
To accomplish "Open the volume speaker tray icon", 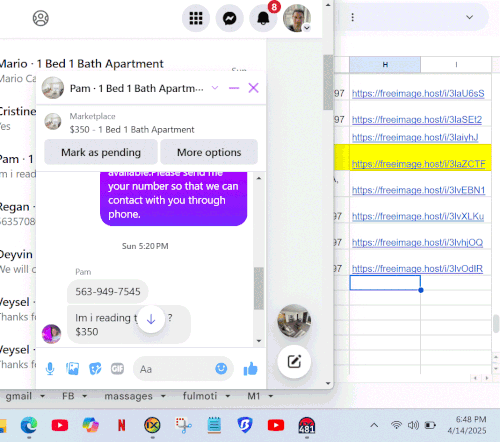I will point(413,425).
